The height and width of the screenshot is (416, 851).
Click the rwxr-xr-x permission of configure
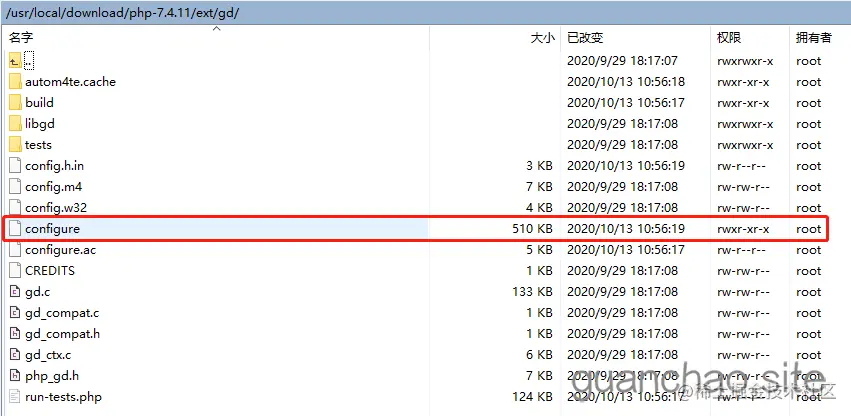click(x=743, y=229)
